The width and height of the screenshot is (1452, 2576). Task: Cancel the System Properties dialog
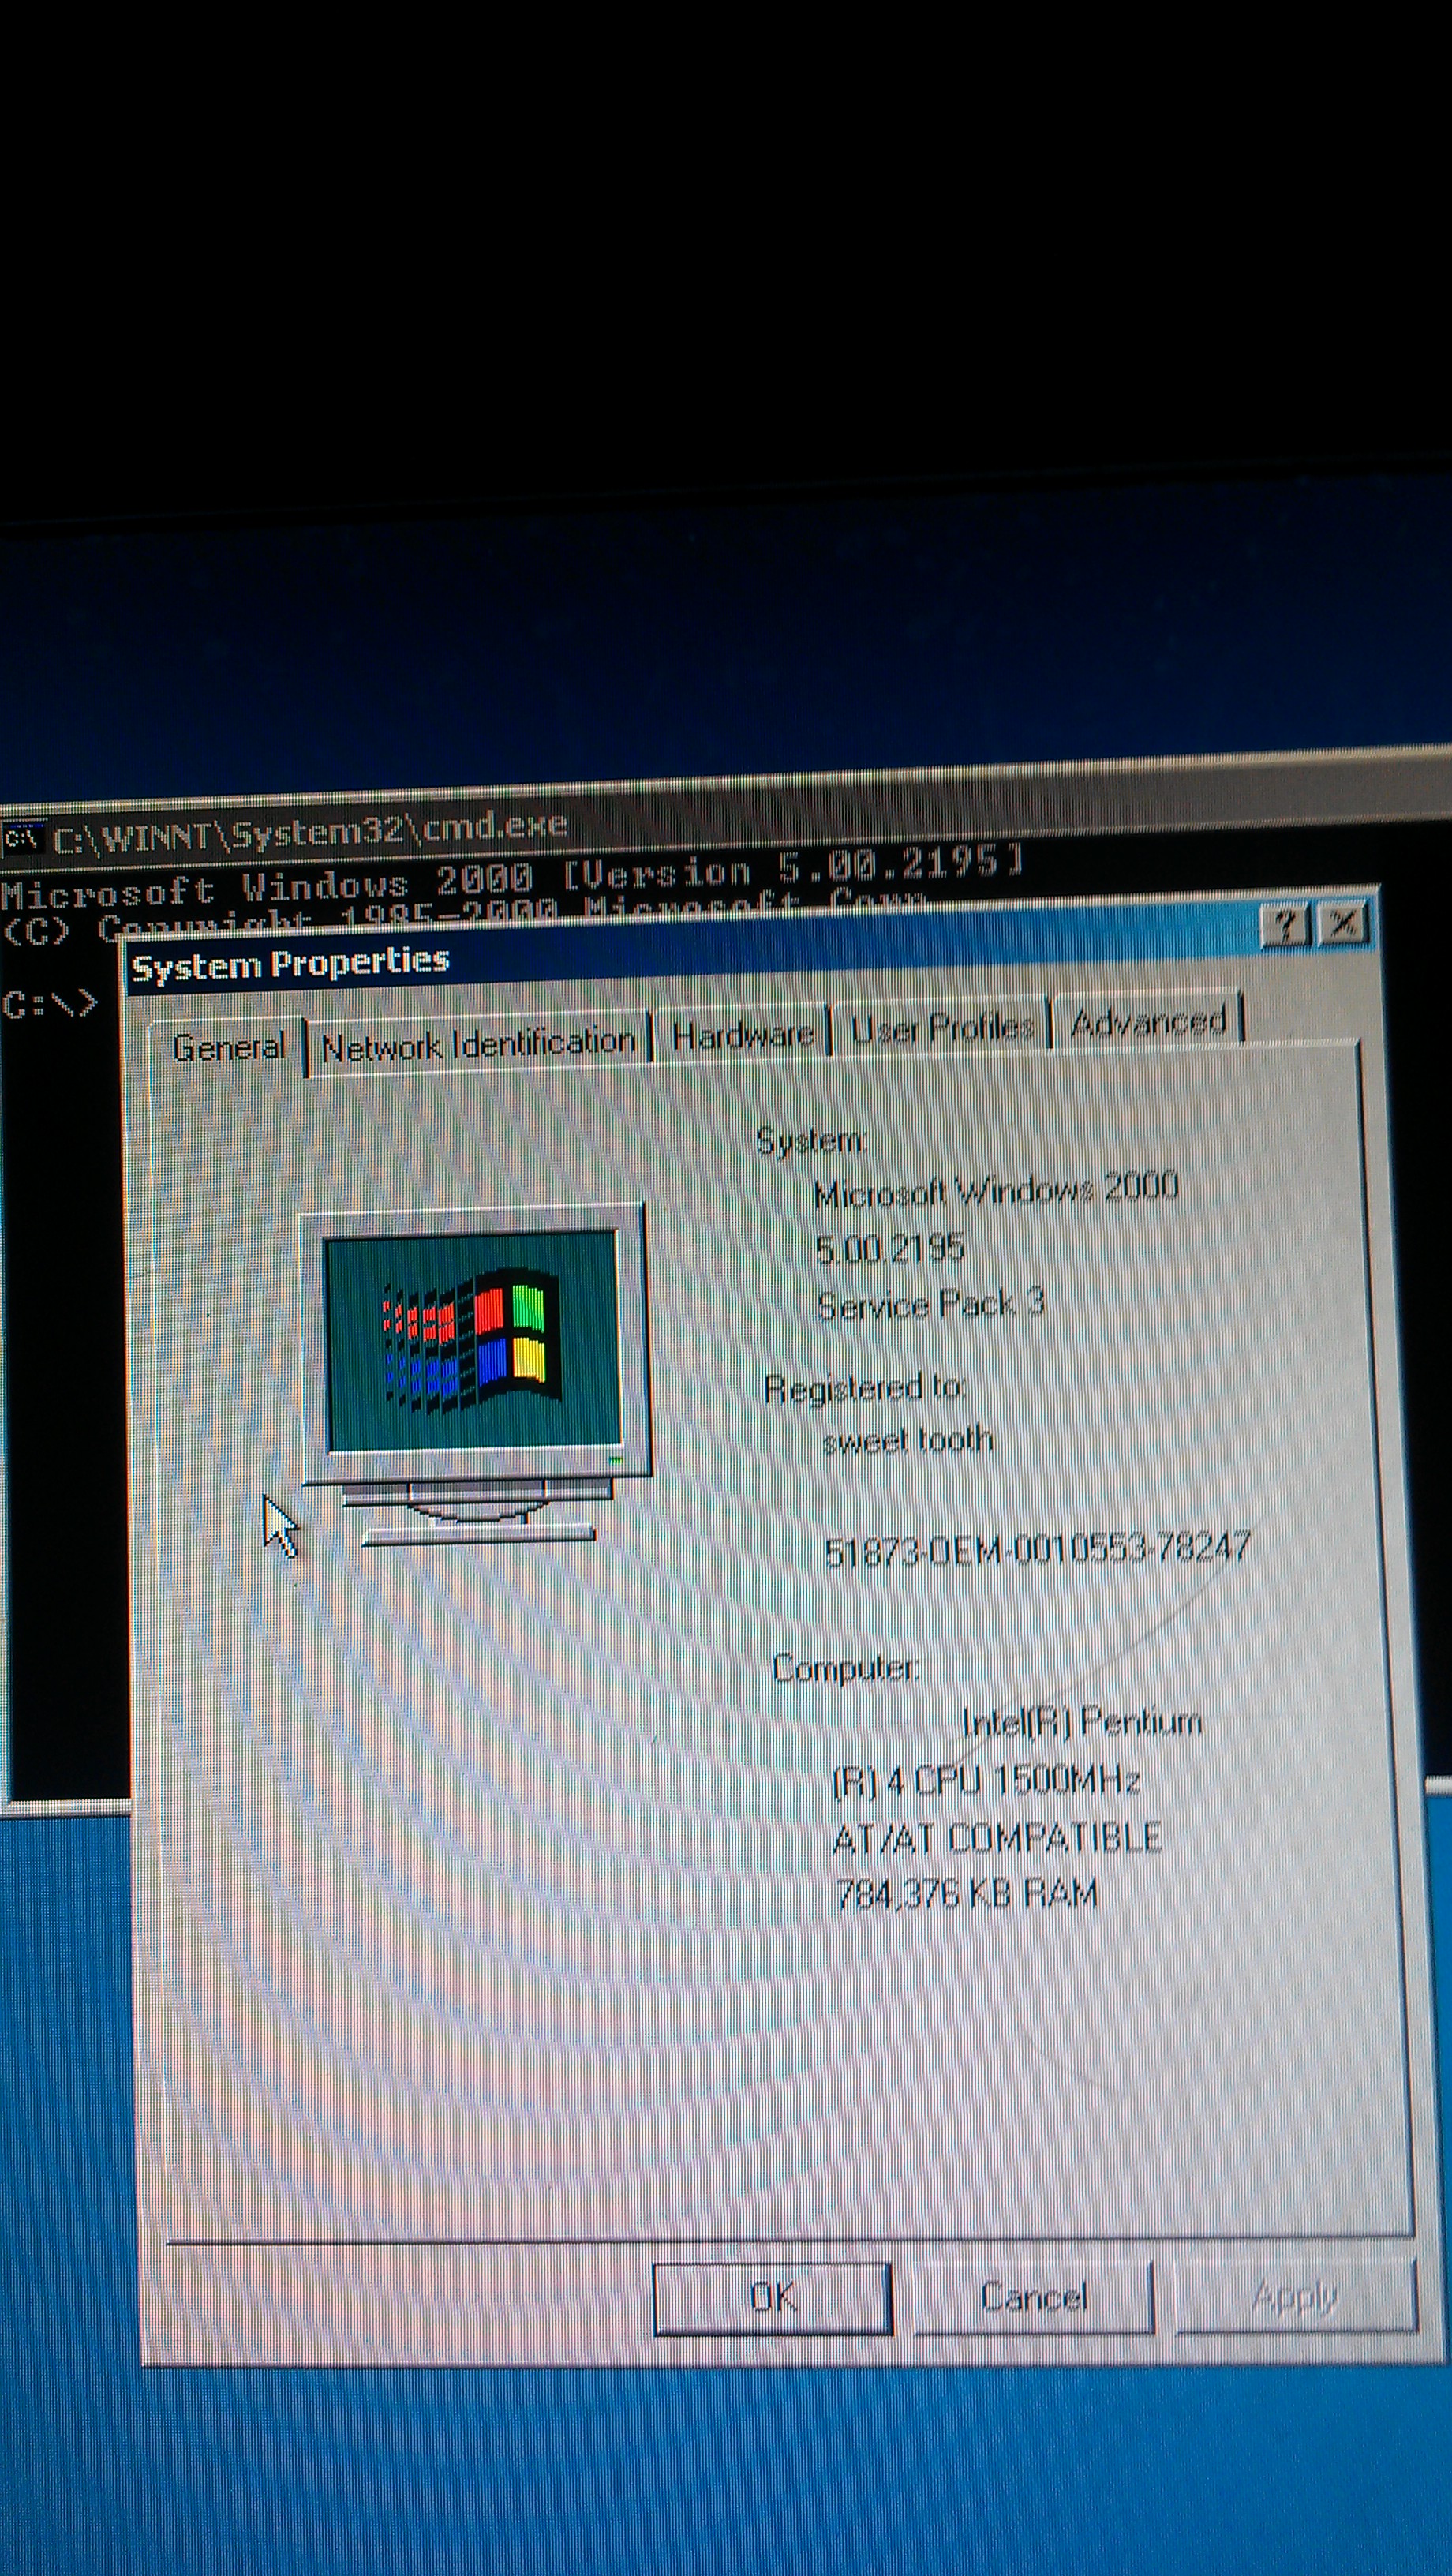tap(1033, 2296)
